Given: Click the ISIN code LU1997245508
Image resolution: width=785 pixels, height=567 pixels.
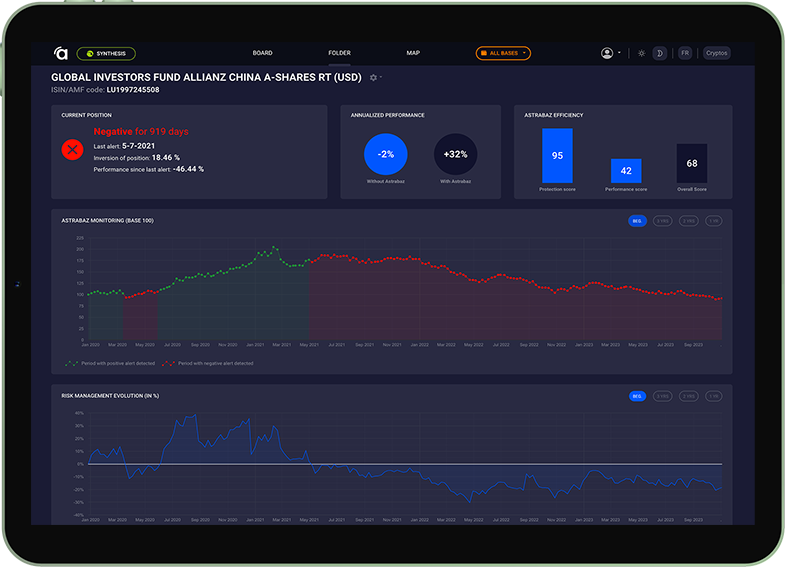Looking at the screenshot, I should (133, 90).
